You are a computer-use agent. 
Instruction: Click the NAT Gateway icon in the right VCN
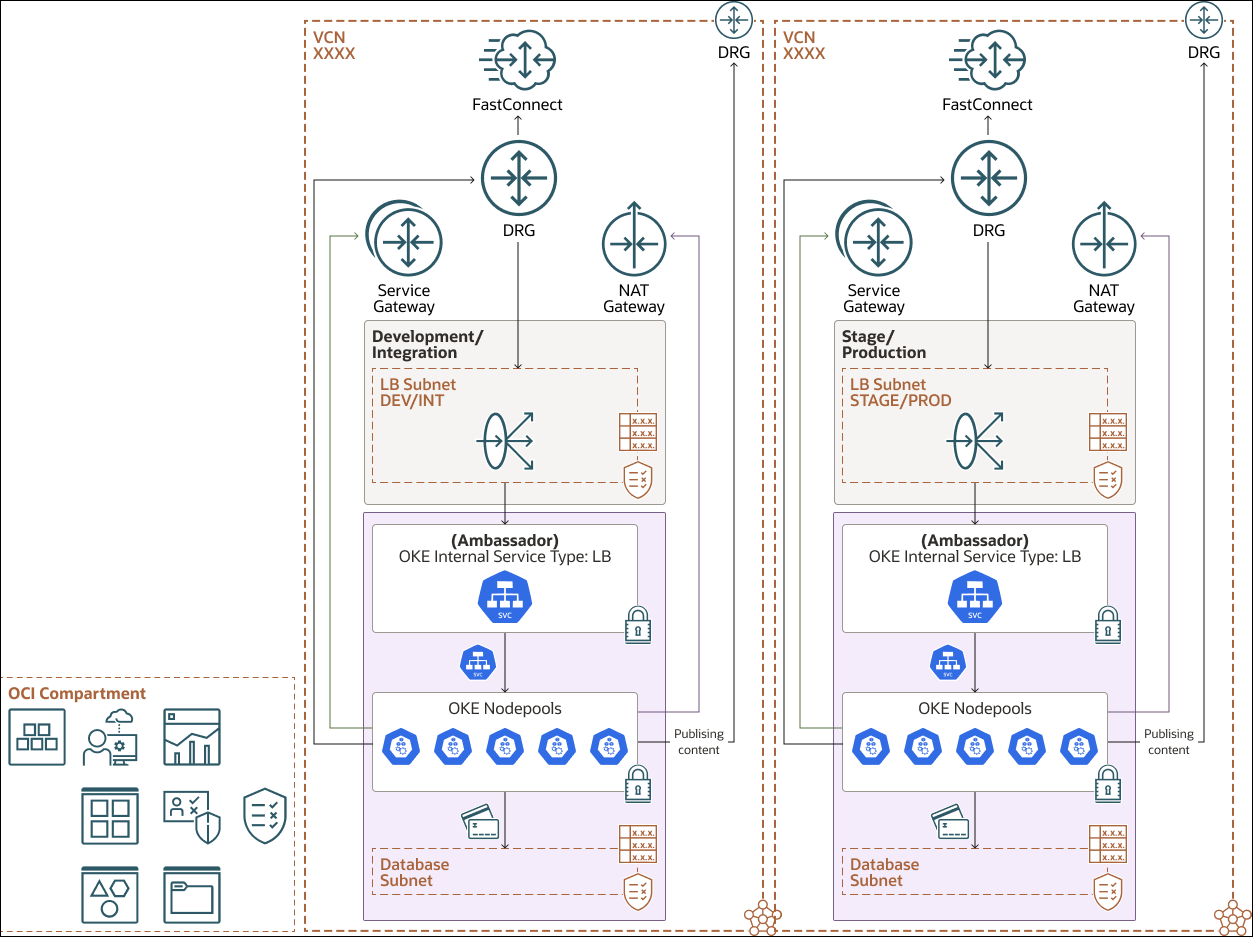(x=1103, y=241)
